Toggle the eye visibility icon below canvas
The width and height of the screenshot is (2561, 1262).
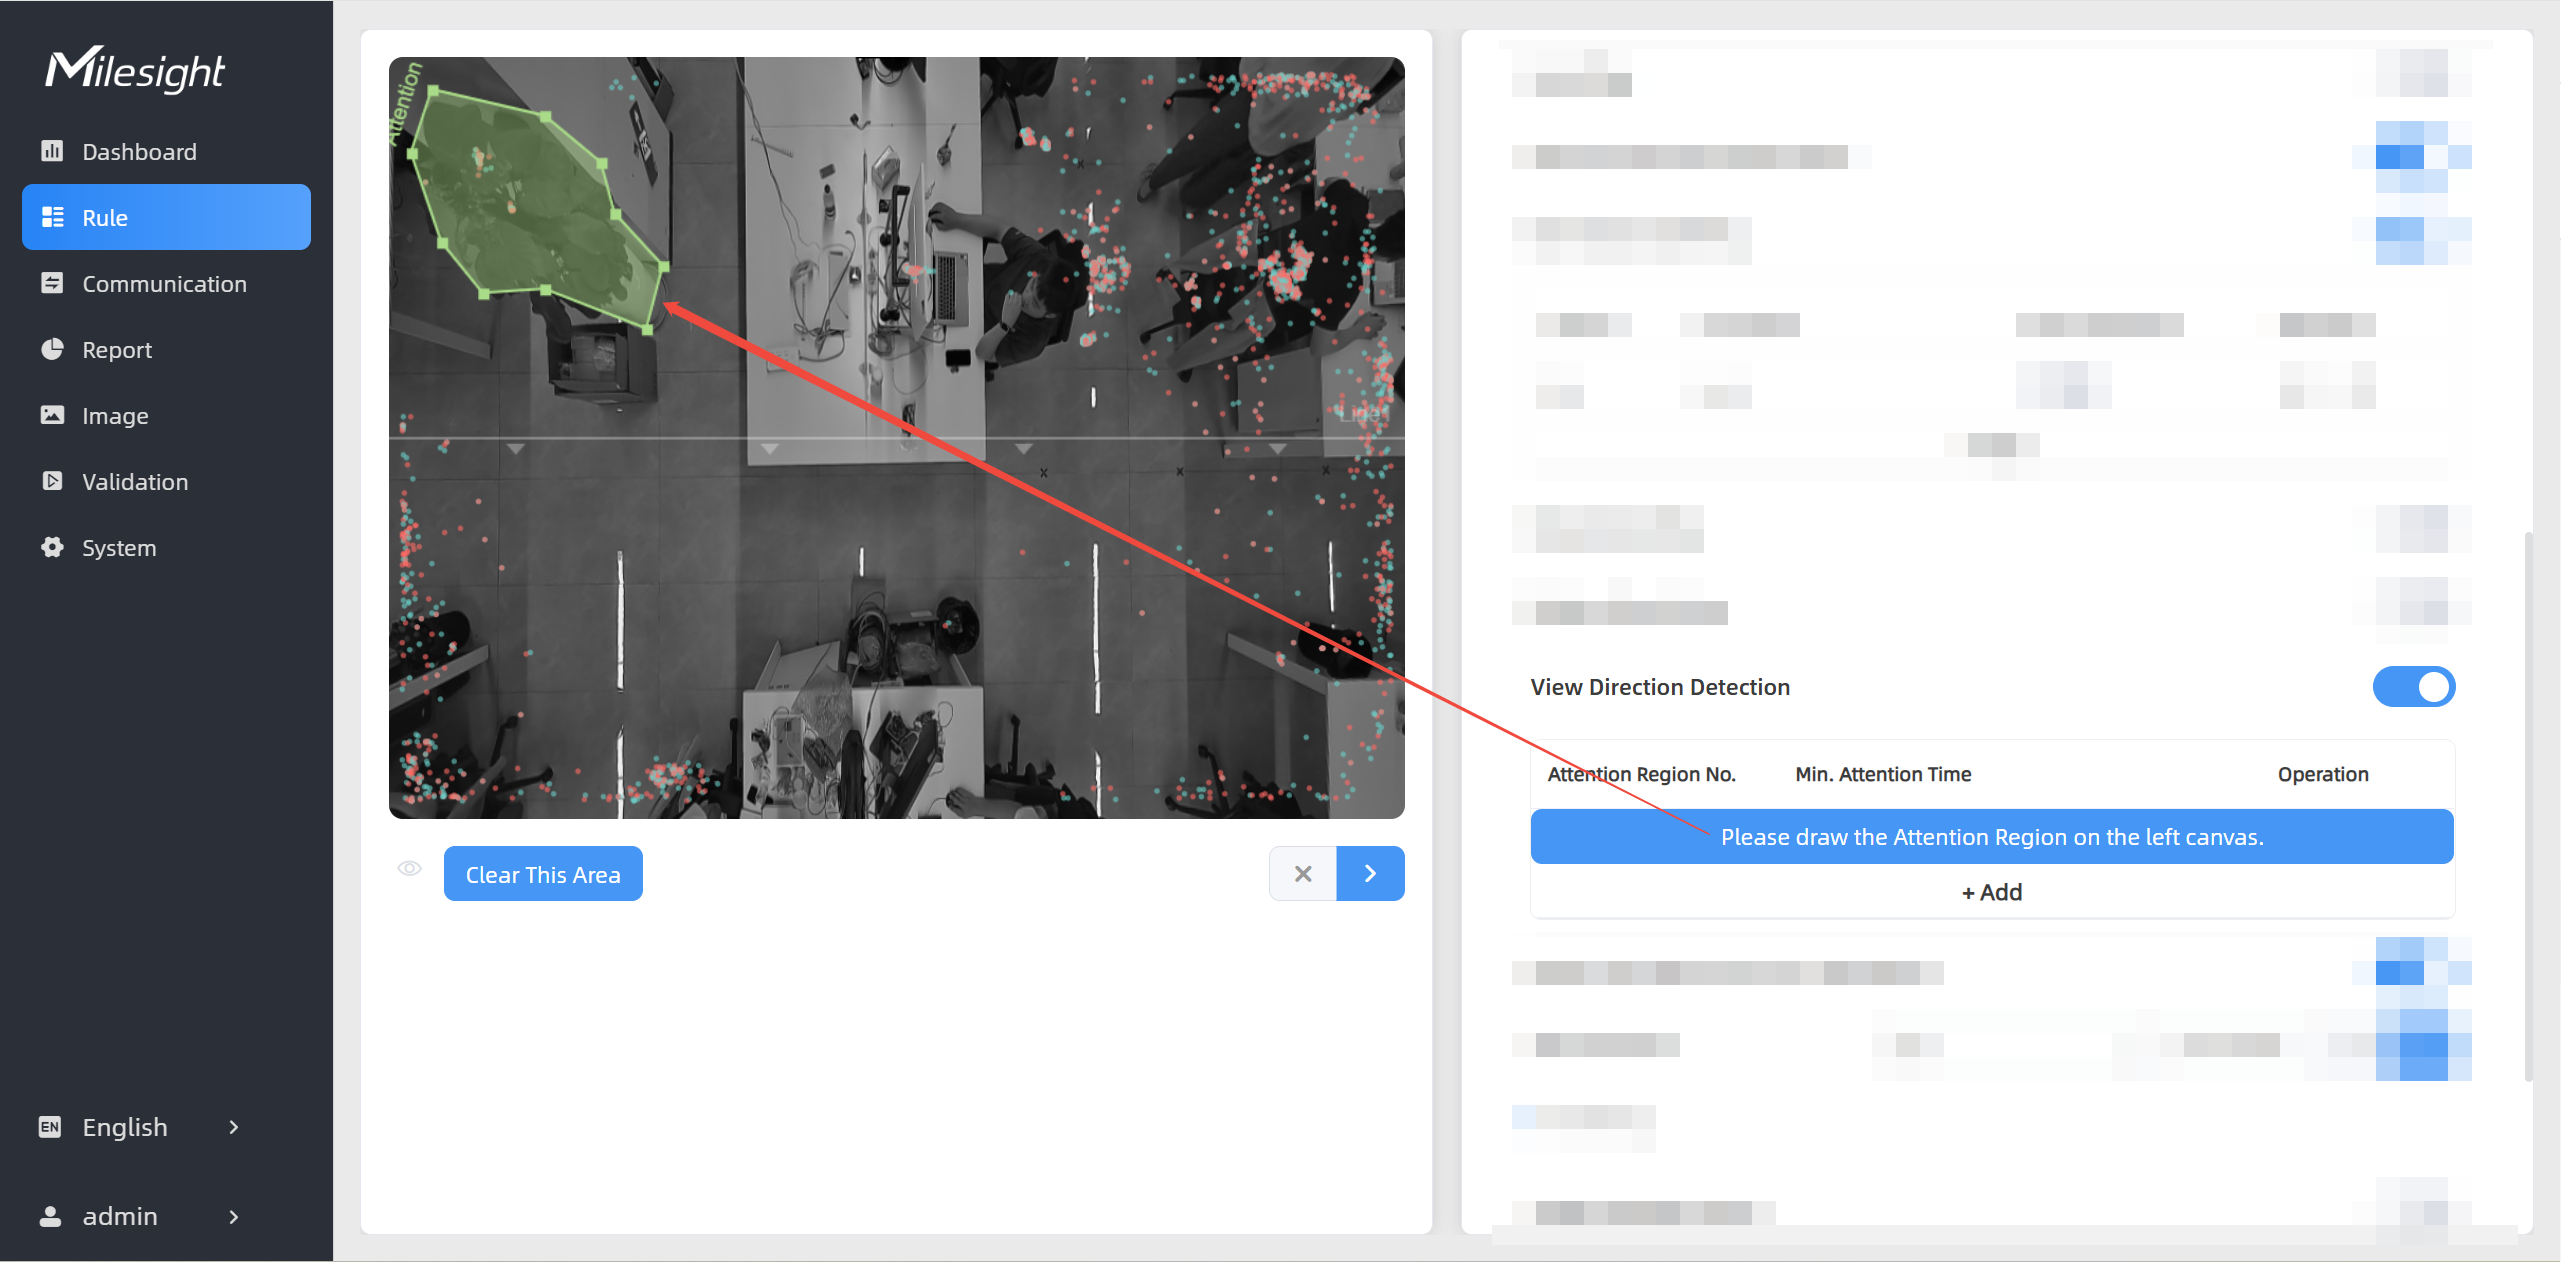pyautogui.click(x=409, y=868)
